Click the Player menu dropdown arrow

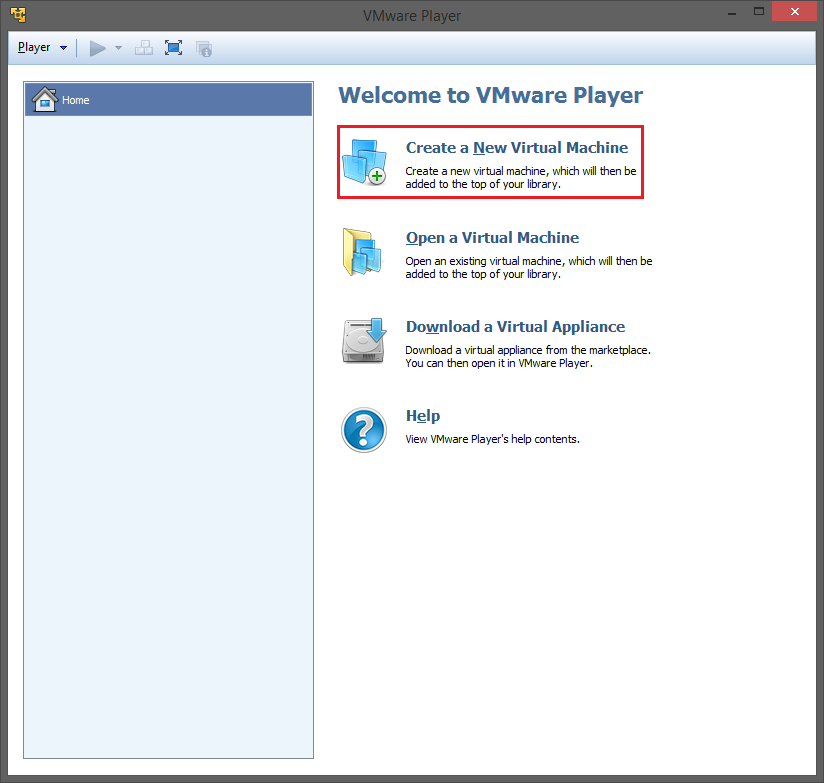(x=64, y=48)
